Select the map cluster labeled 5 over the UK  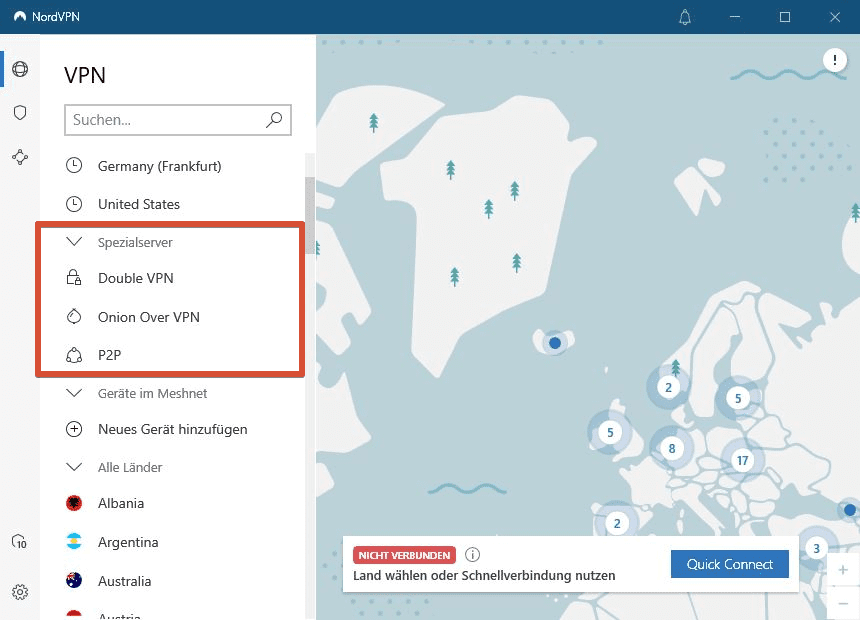pyautogui.click(x=610, y=433)
